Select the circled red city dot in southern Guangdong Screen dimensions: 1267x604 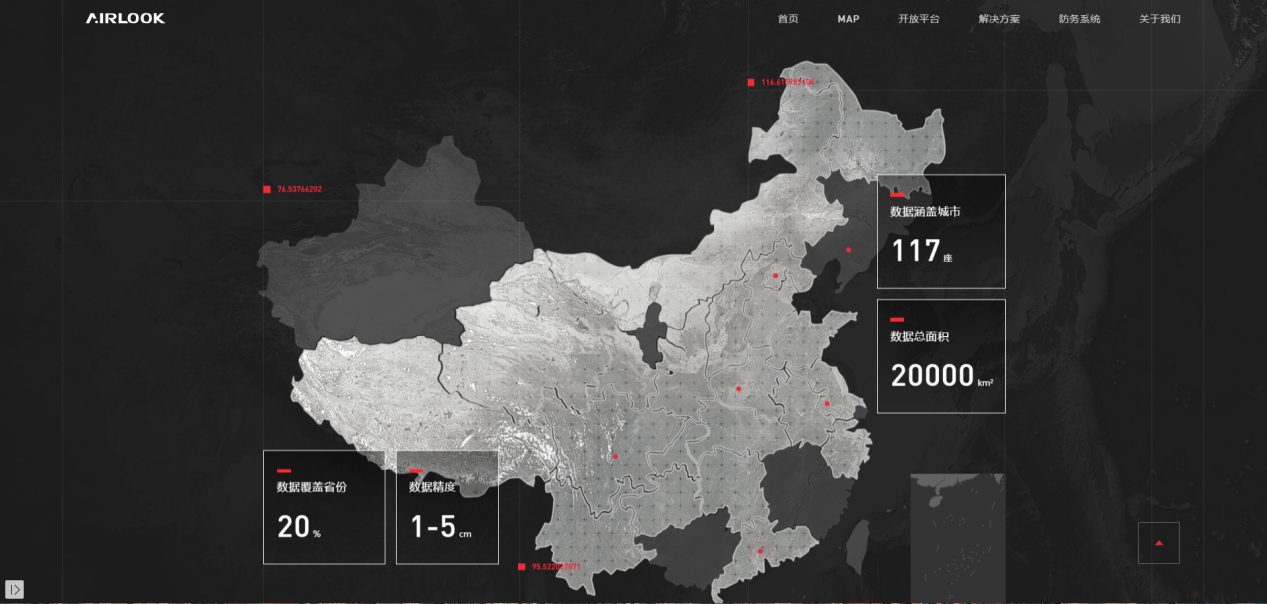click(x=760, y=551)
